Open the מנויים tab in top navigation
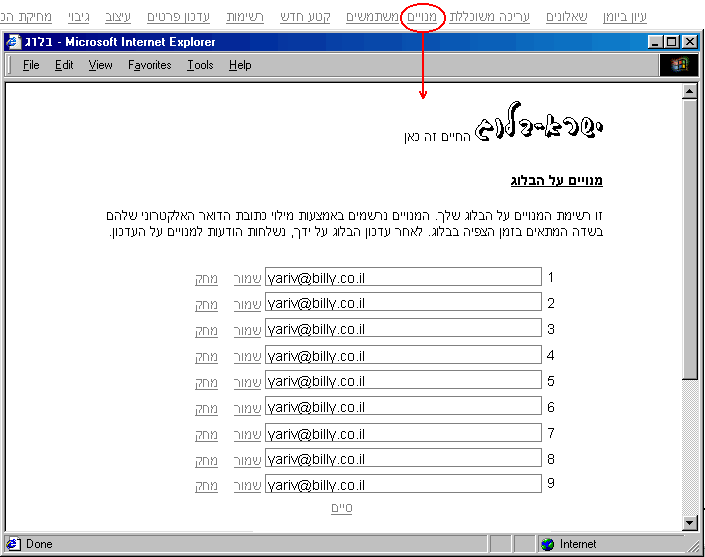 click(422, 17)
